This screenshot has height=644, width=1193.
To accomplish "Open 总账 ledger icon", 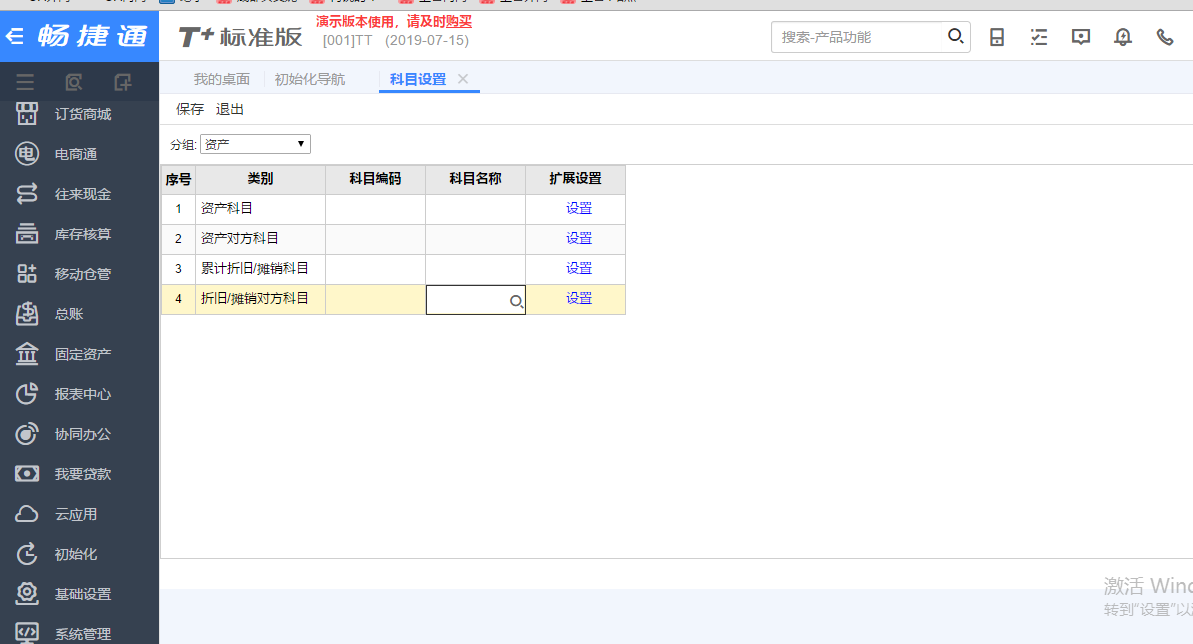I will (27, 314).
